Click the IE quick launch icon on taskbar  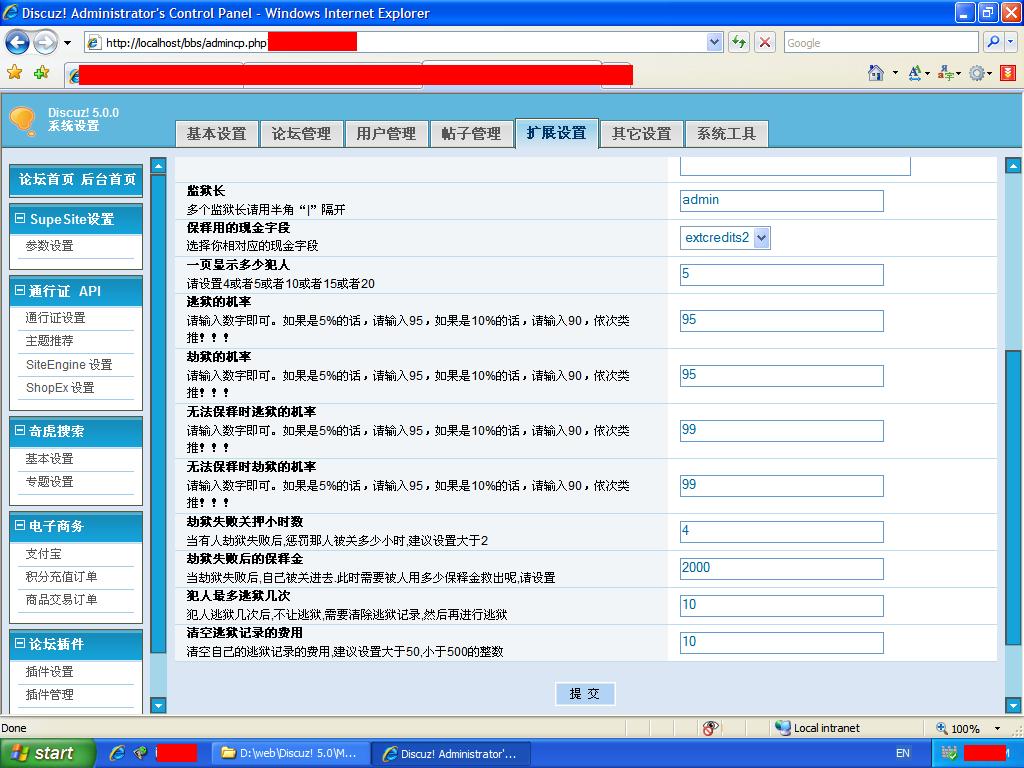117,753
